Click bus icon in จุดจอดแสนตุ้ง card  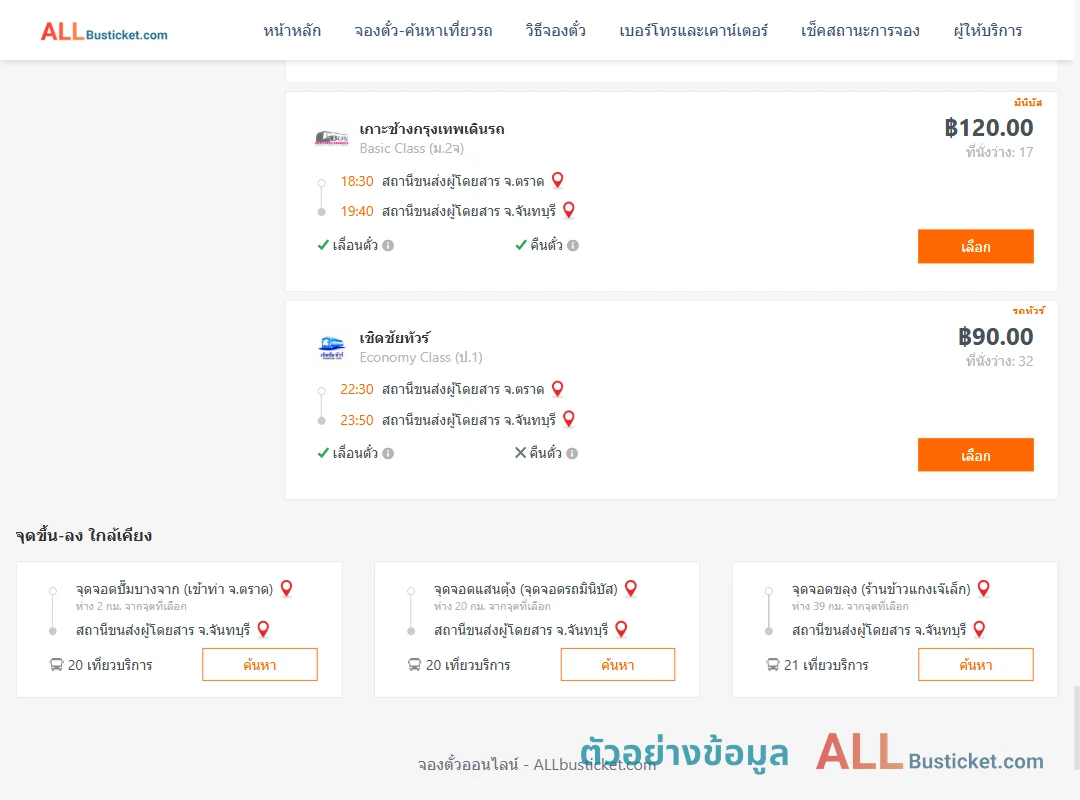pyautogui.click(x=414, y=665)
